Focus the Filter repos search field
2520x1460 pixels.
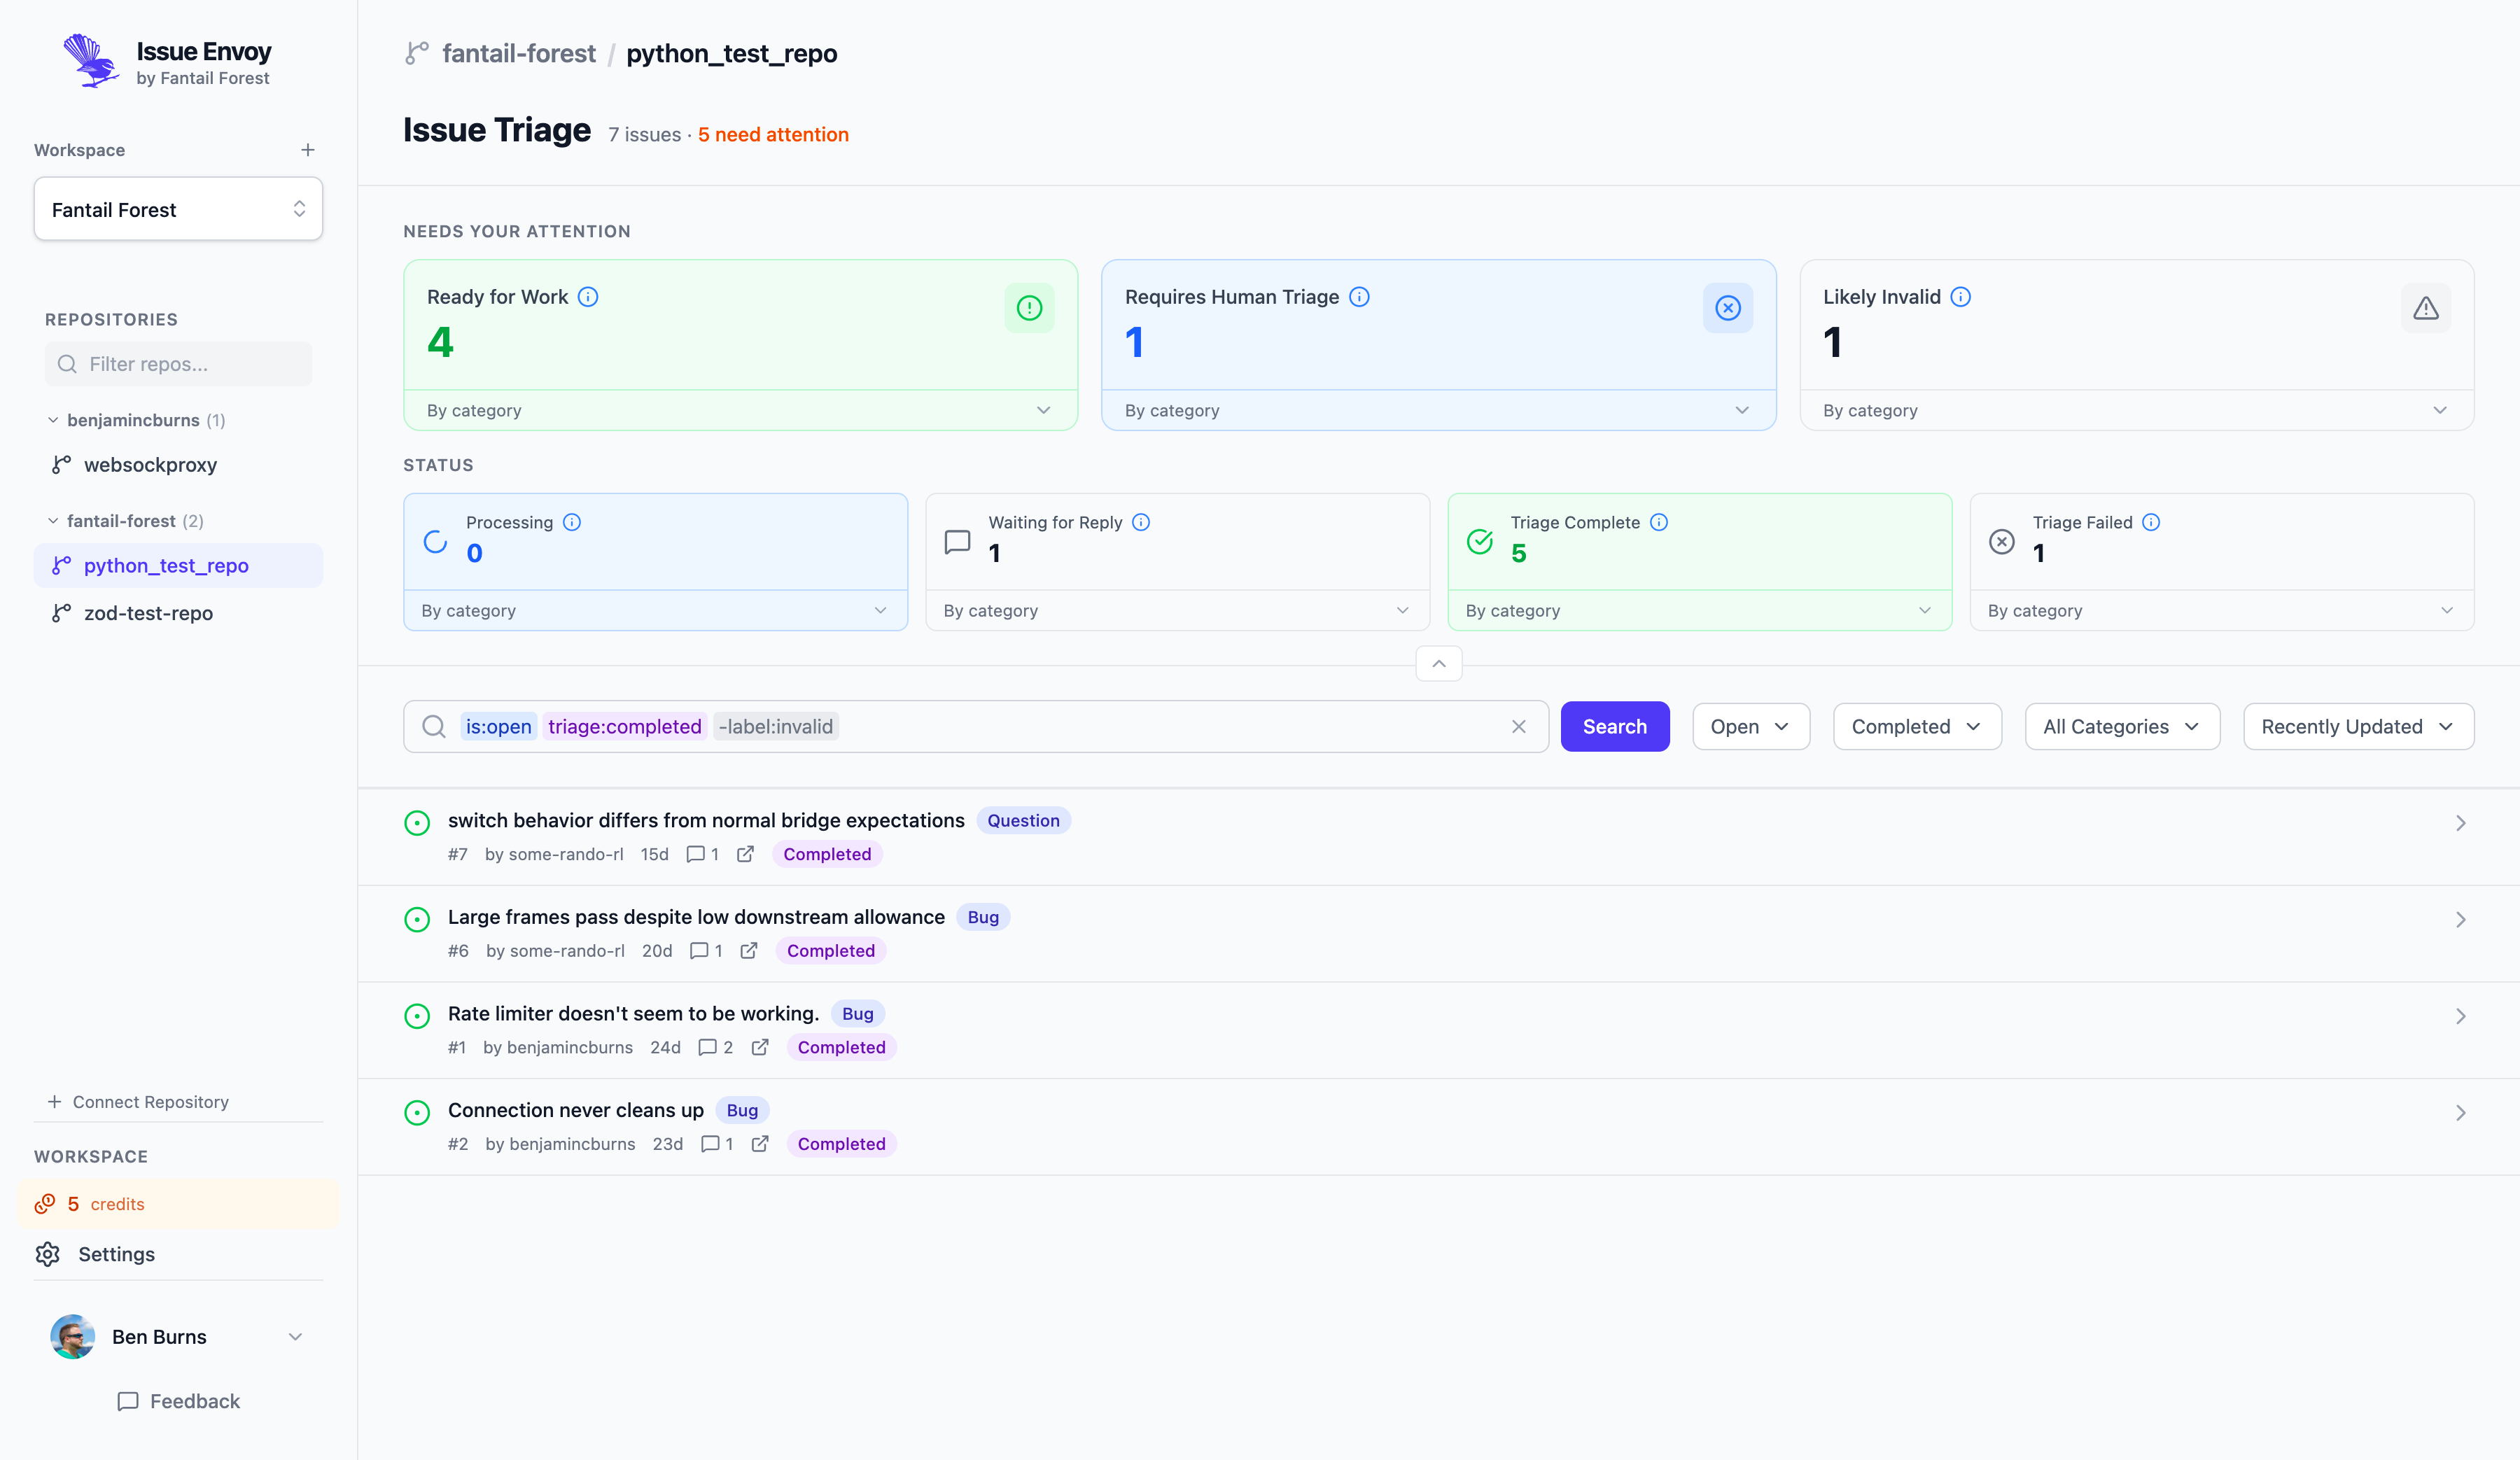coord(178,364)
